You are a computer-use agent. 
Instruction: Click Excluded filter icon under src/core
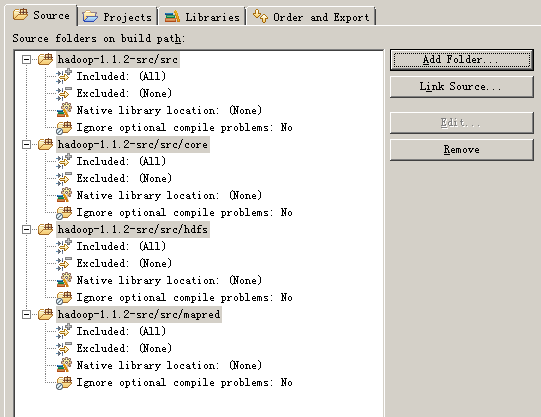coord(64,178)
